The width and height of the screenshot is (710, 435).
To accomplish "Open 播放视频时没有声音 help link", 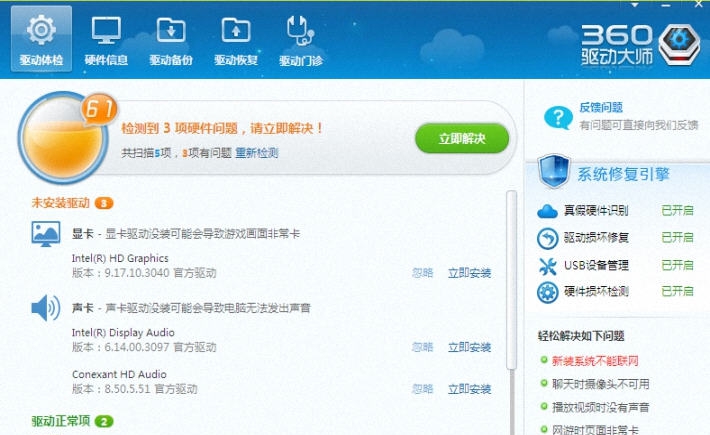I will click(600, 407).
